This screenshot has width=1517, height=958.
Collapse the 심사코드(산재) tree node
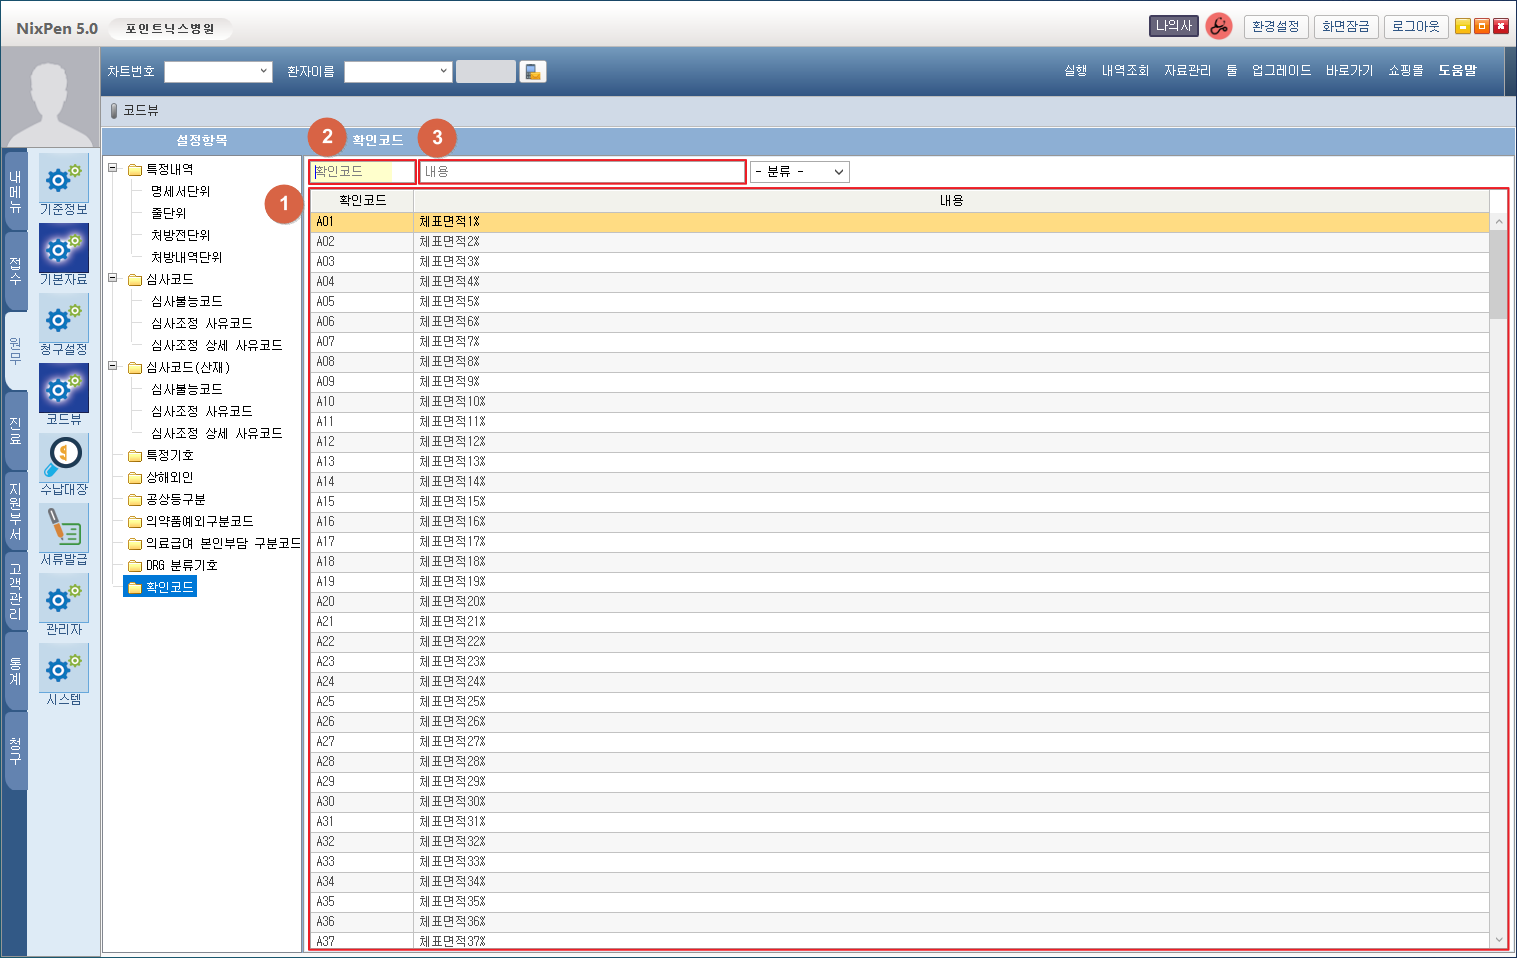(113, 367)
